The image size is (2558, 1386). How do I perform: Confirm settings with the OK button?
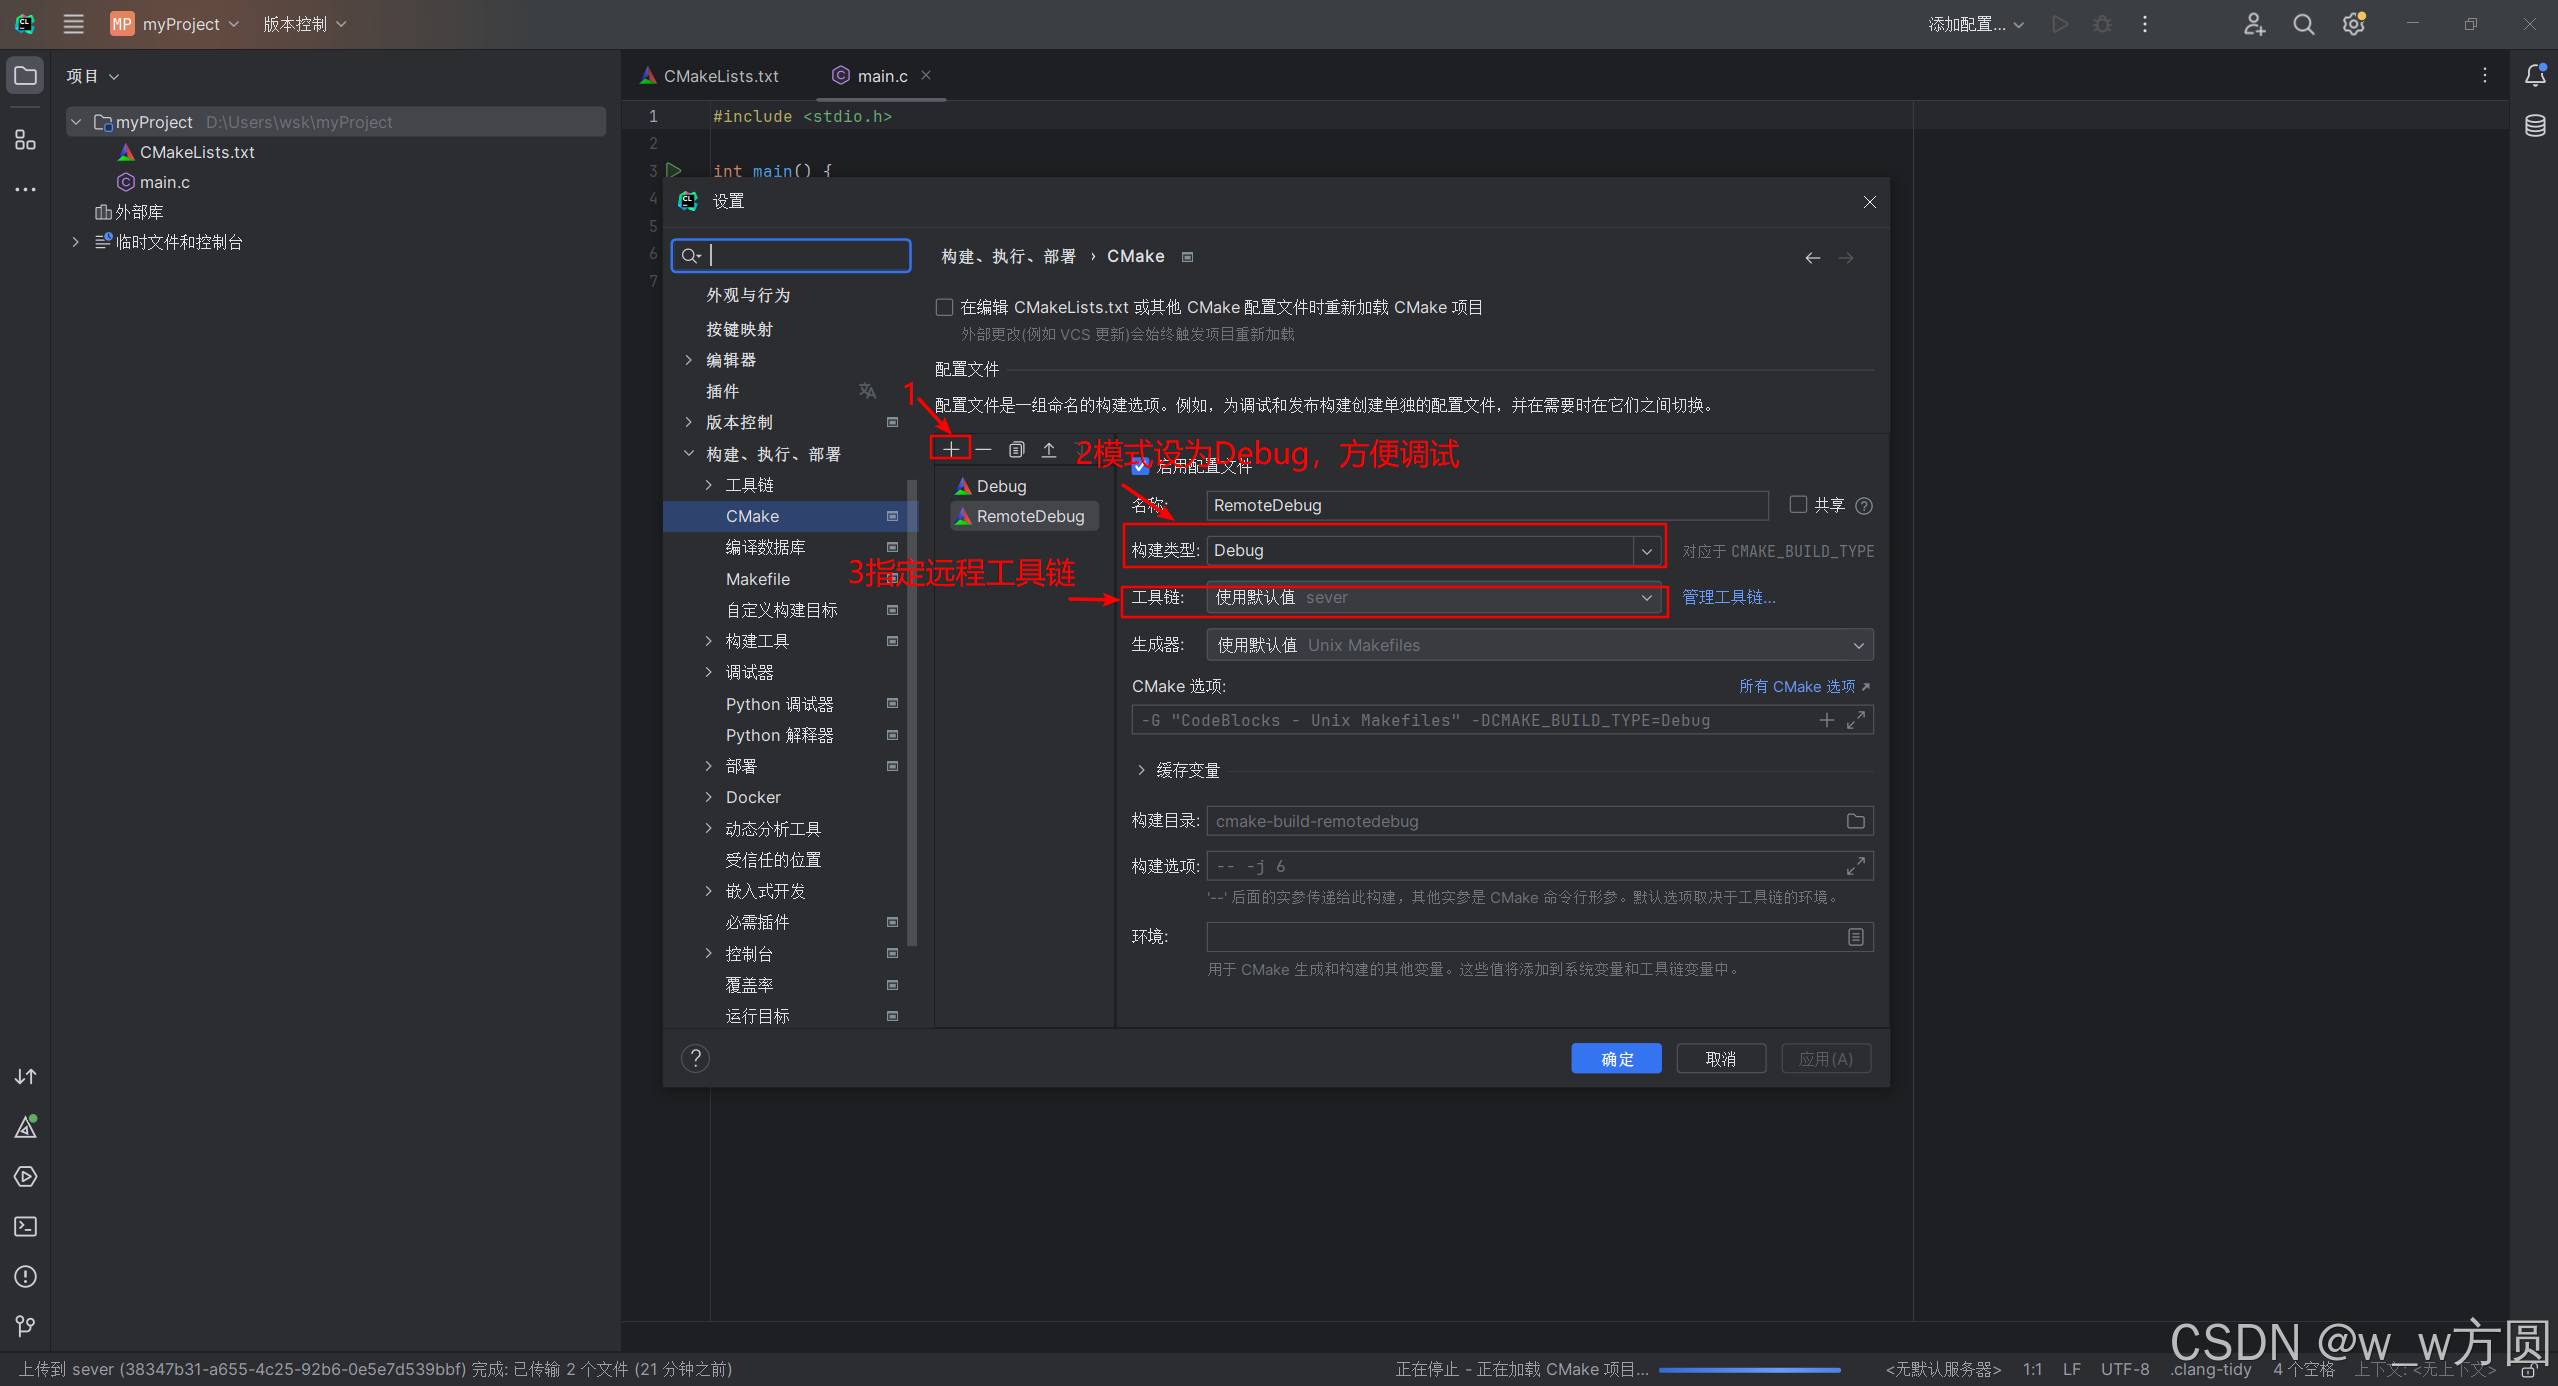tap(1616, 1059)
